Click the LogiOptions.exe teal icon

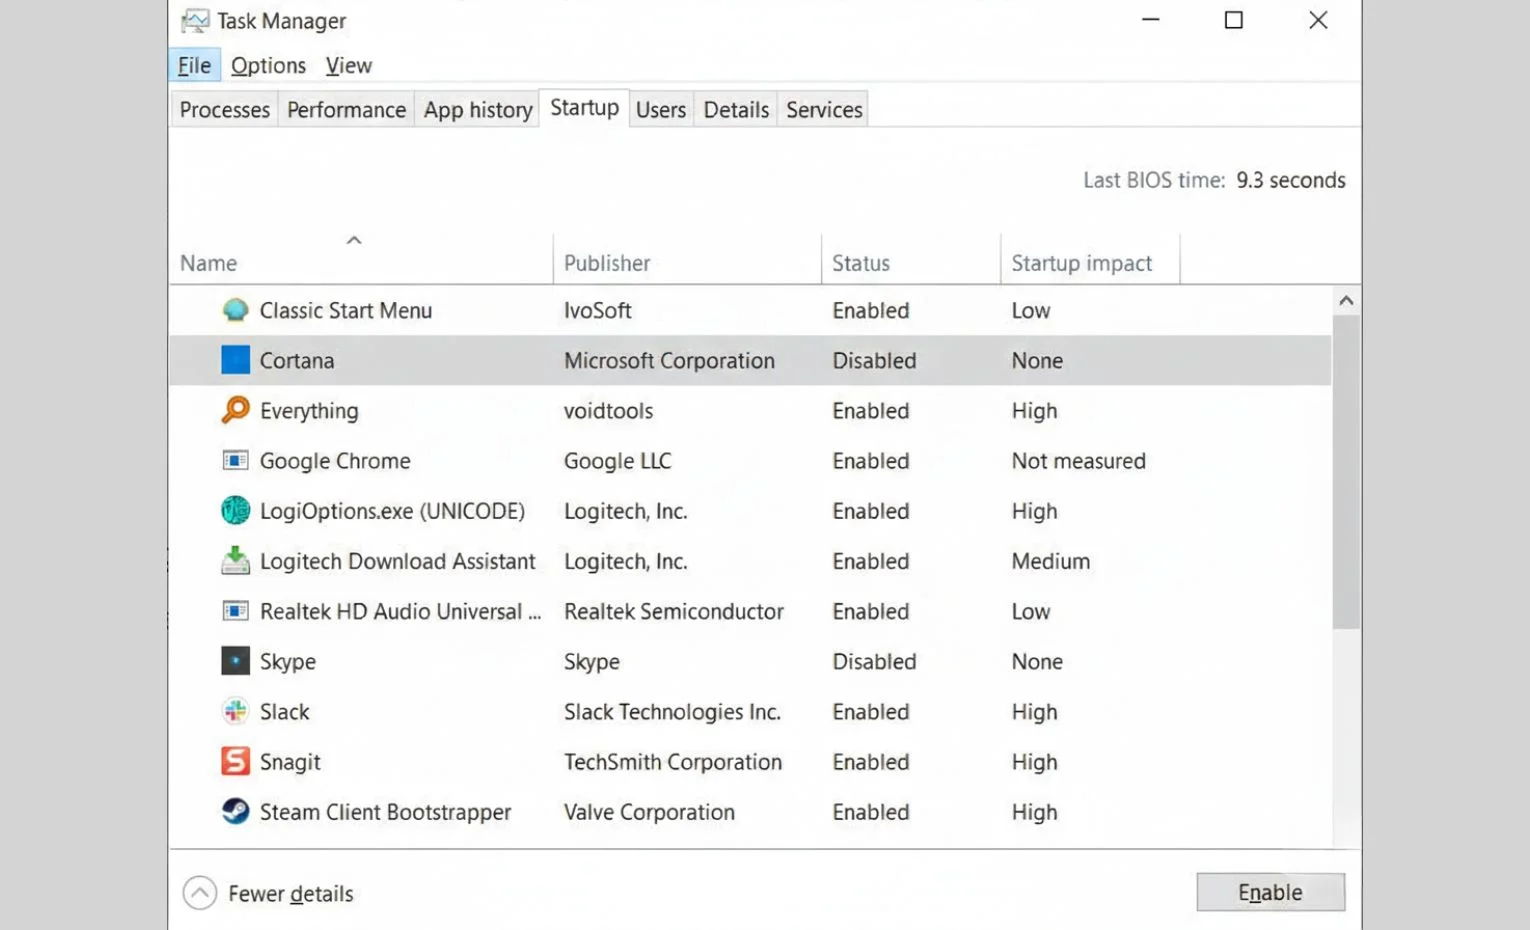pyautogui.click(x=235, y=510)
